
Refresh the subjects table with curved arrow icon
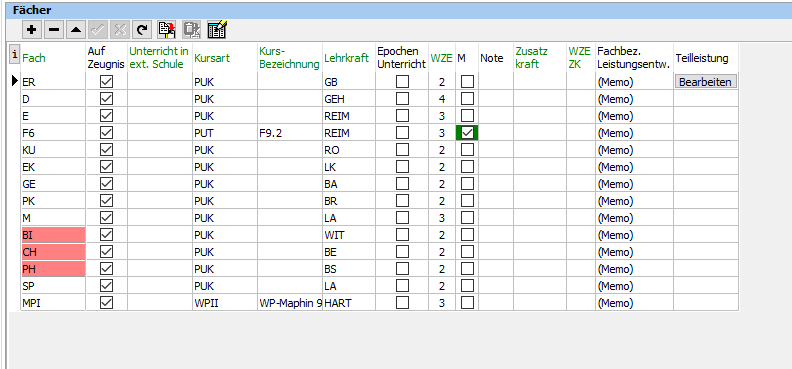142,30
